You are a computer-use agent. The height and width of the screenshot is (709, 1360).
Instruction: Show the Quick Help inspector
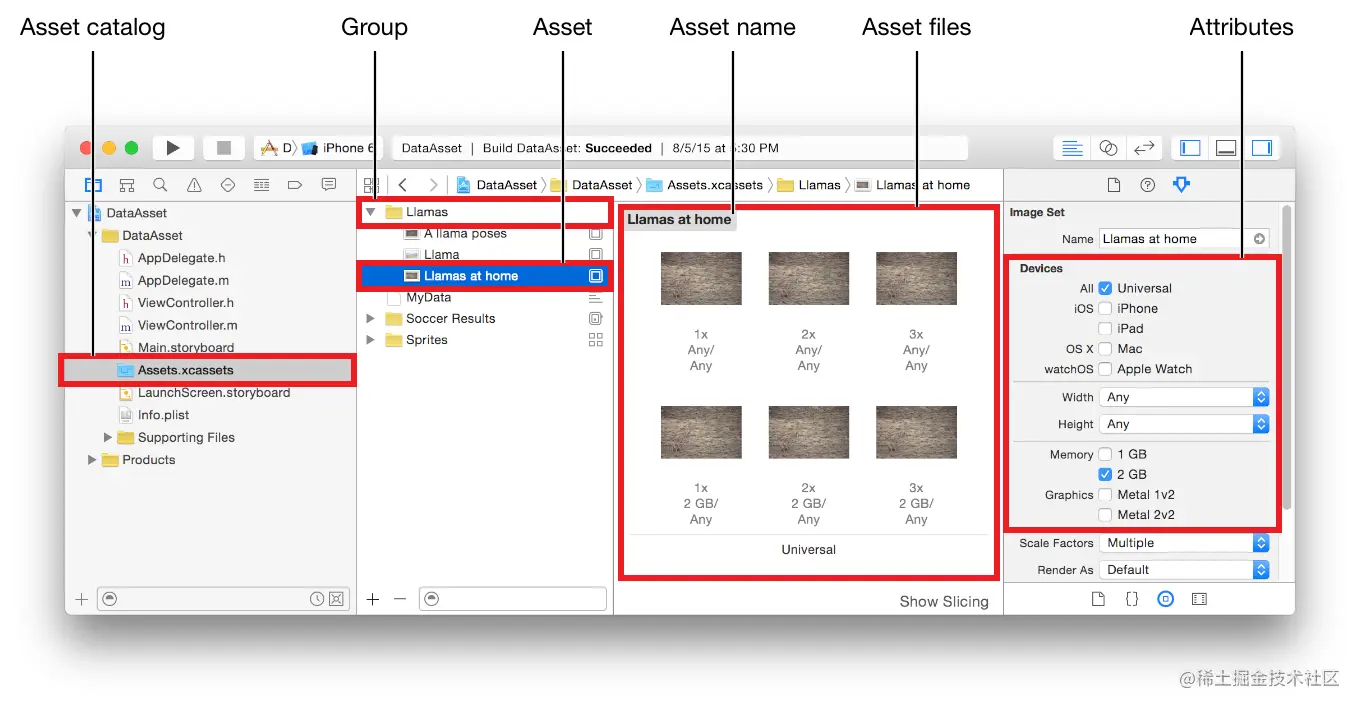(1148, 185)
